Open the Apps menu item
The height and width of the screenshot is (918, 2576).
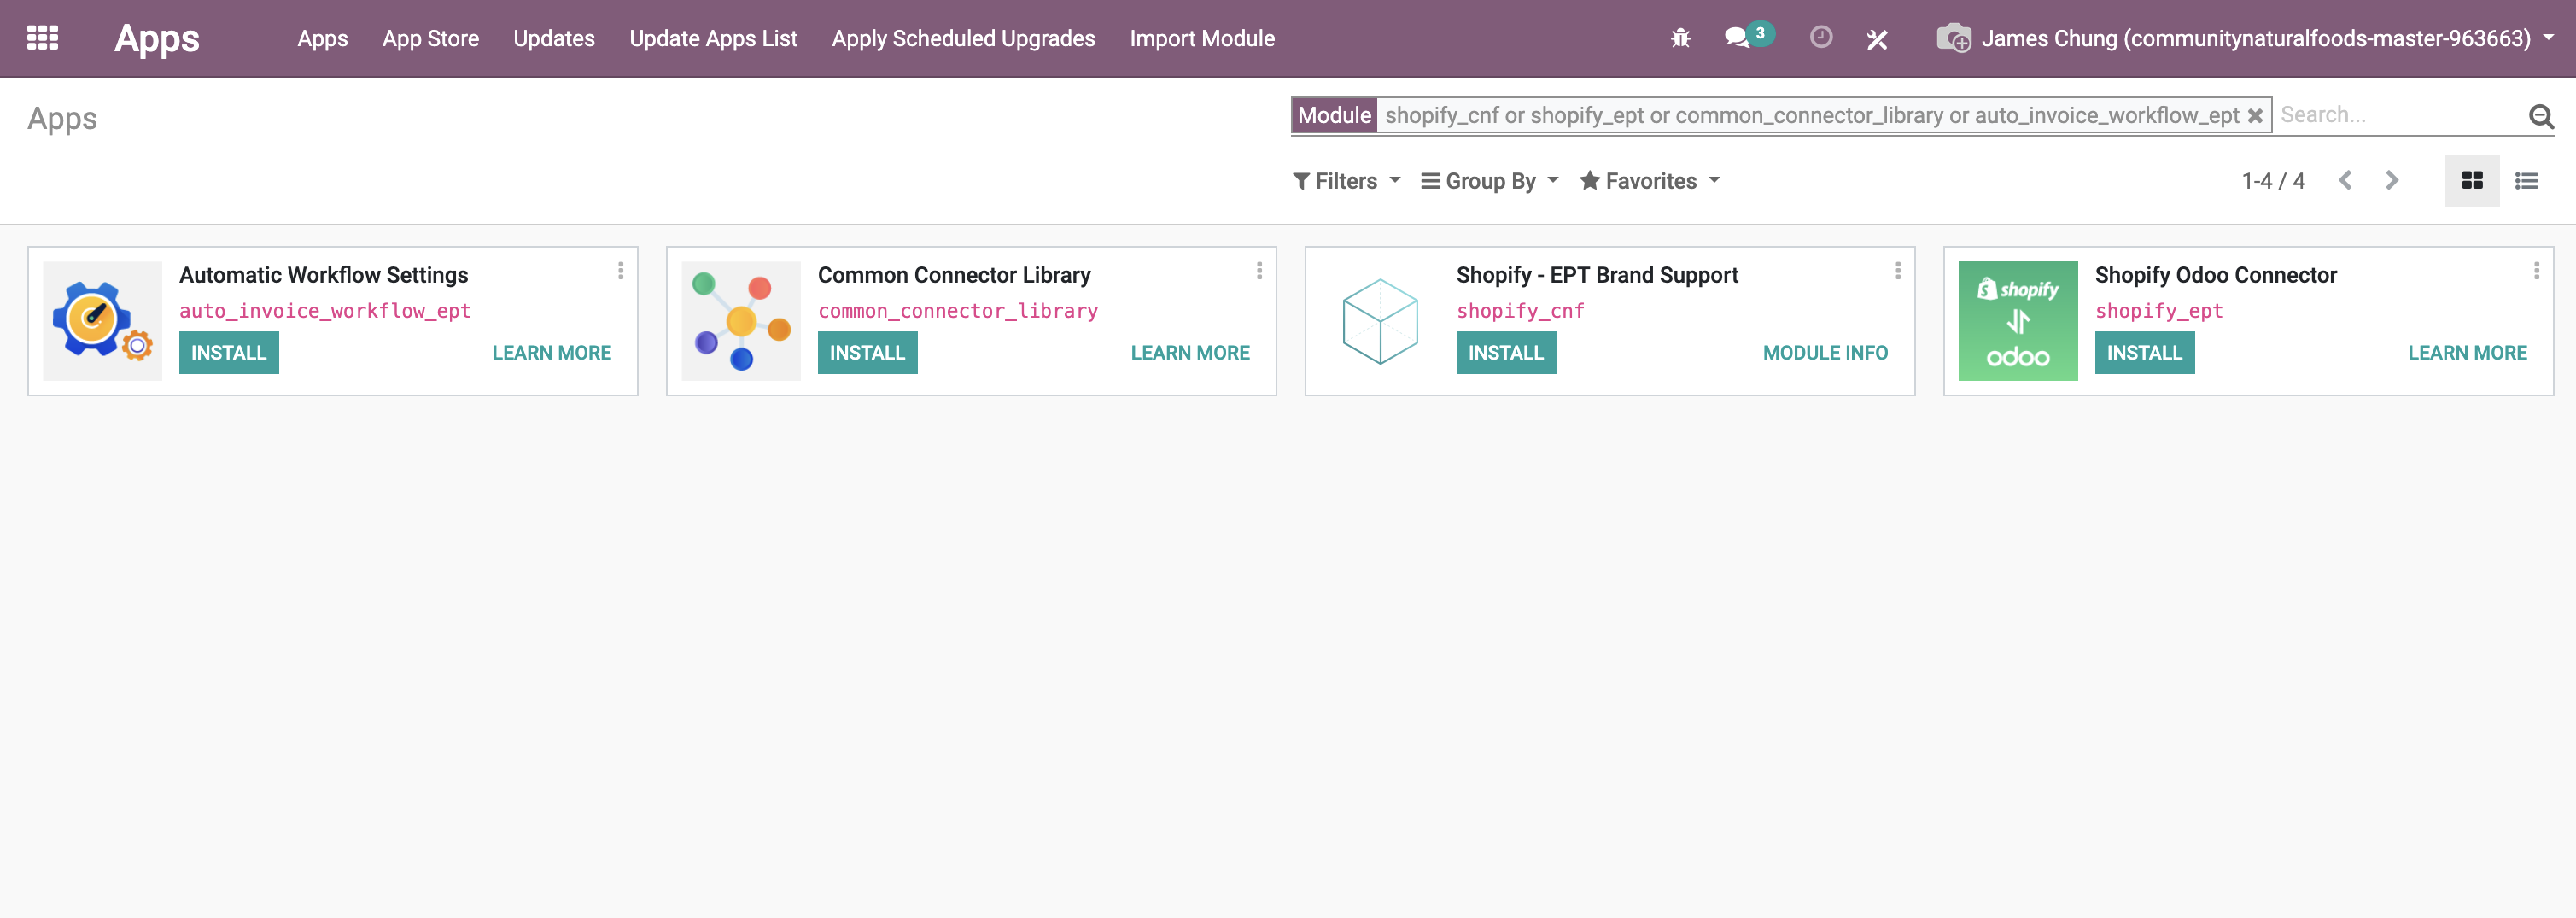(322, 39)
